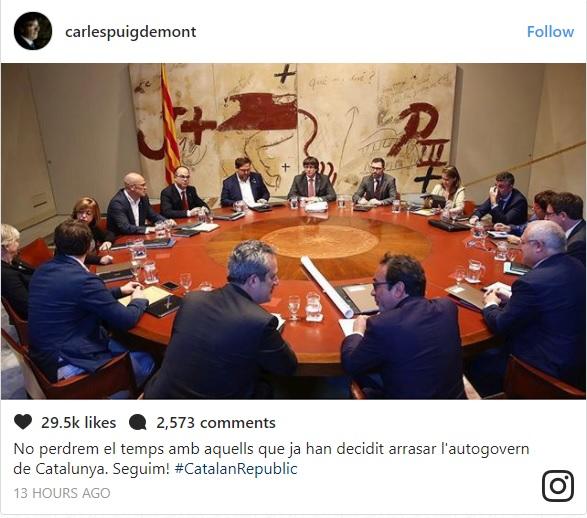Viewport: 587px width, 518px height.
Task: Open the 29.5k likes count
Action: tap(79, 423)
